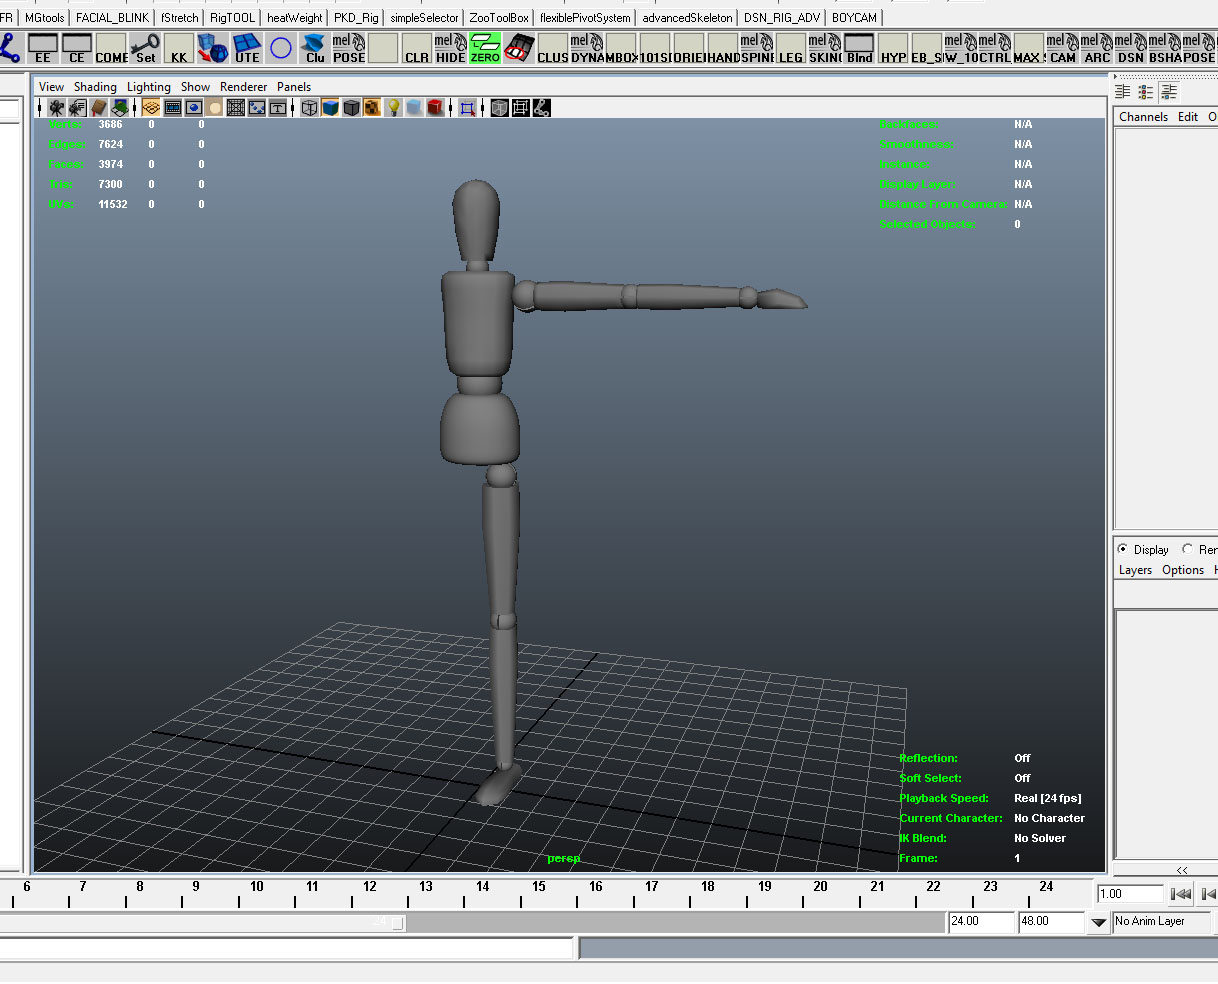
Task: Open the animation preferences dropdown arrow
Action: point(1099,922)
